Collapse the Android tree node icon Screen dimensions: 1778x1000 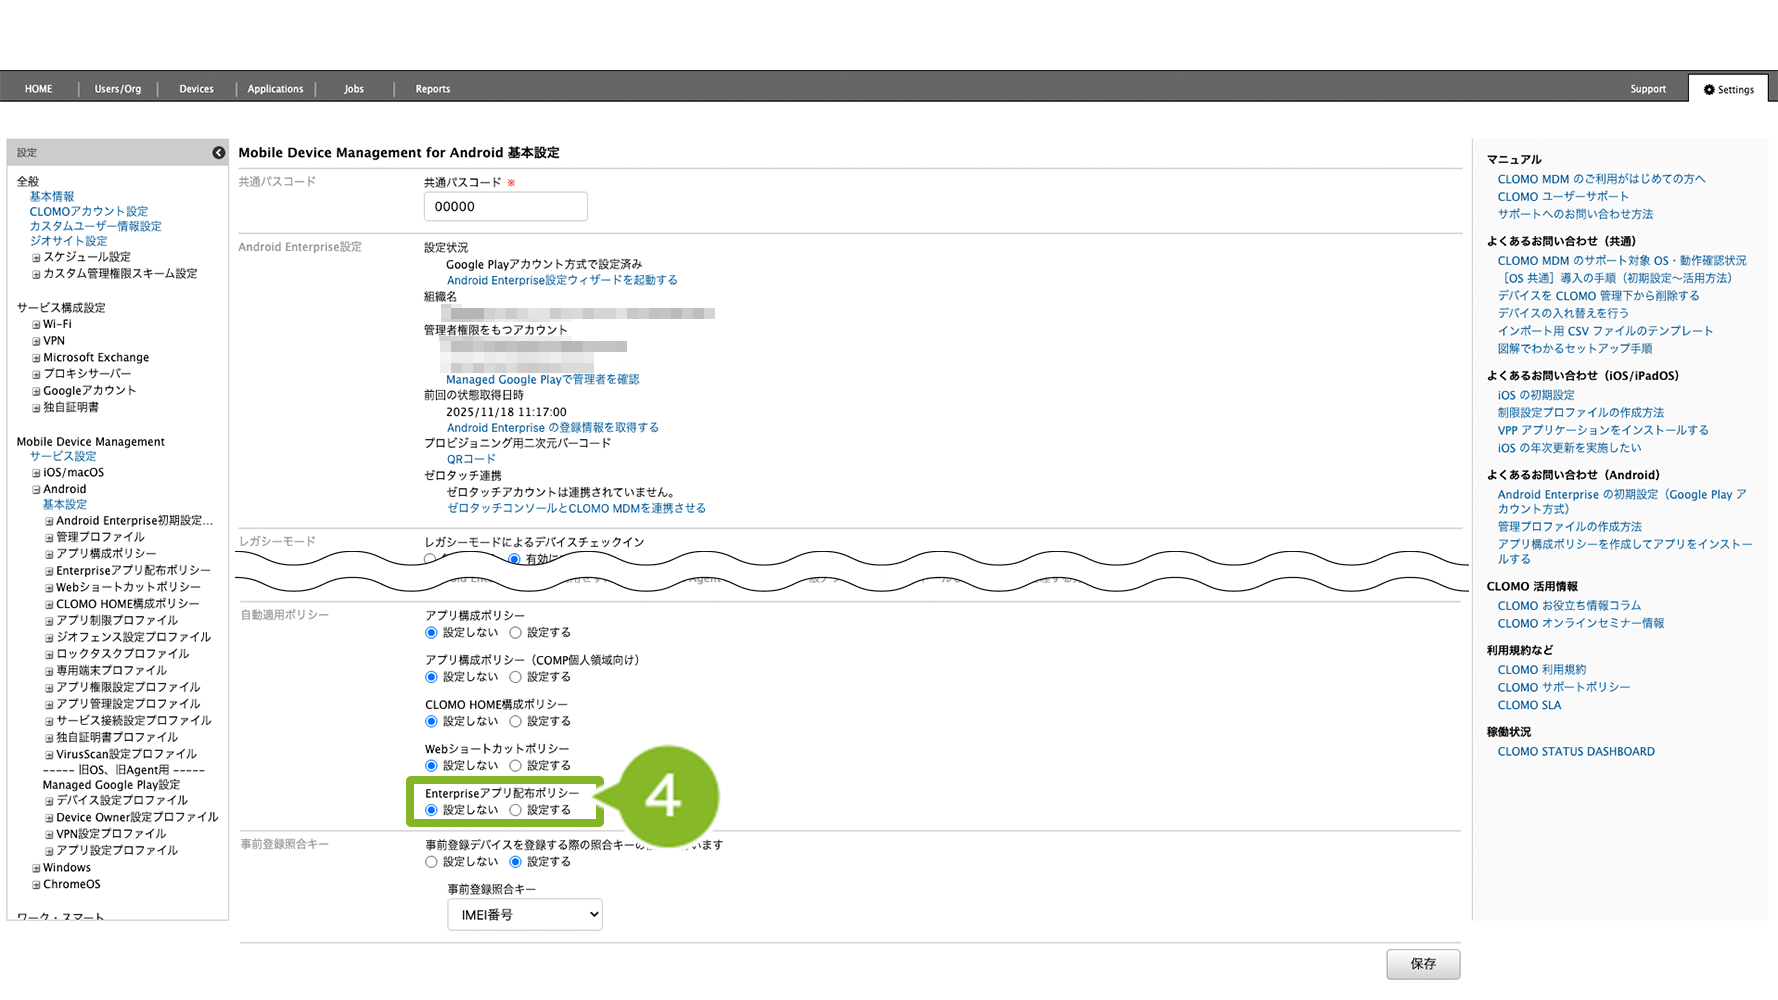36,490
